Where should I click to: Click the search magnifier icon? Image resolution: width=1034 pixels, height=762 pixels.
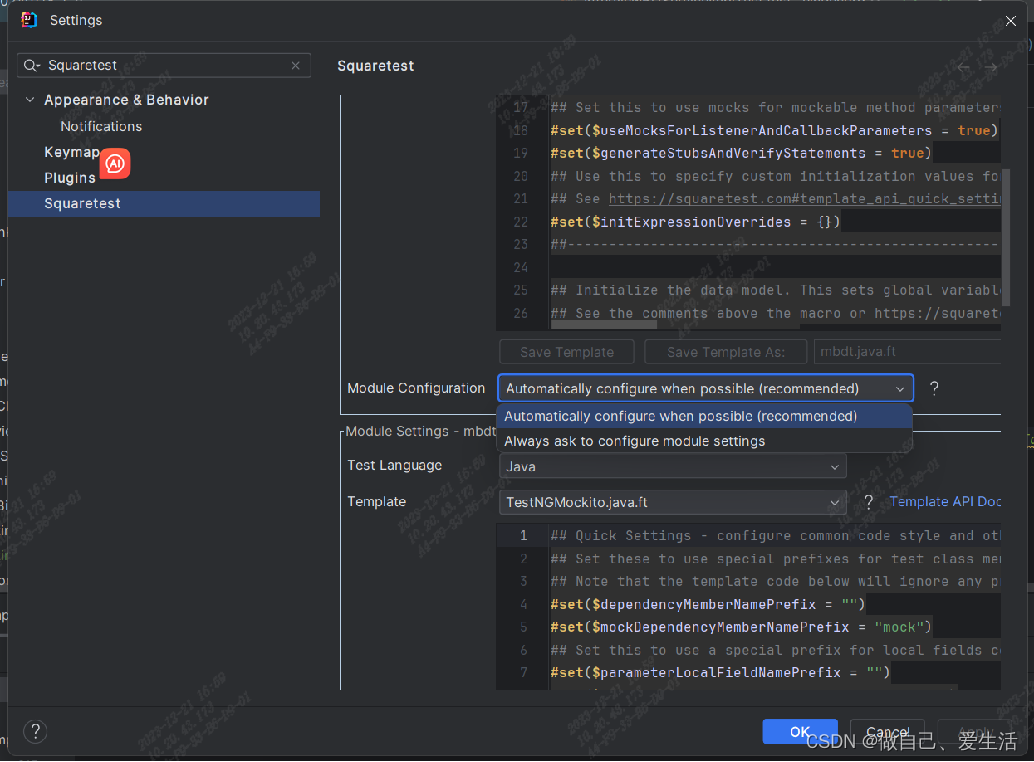(x=31, y=65)
